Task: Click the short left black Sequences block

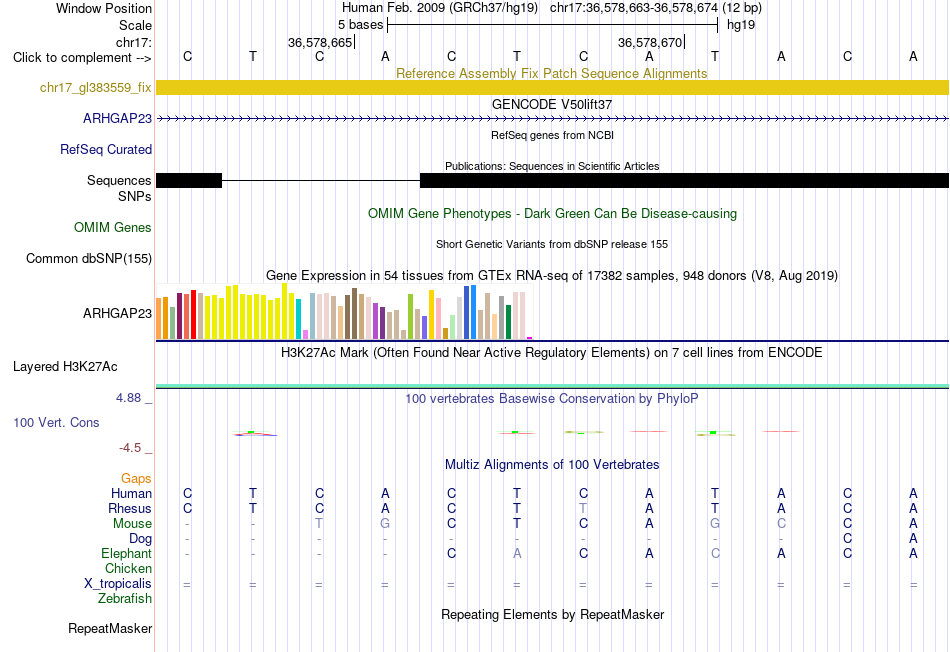Action: click(189, 180)
